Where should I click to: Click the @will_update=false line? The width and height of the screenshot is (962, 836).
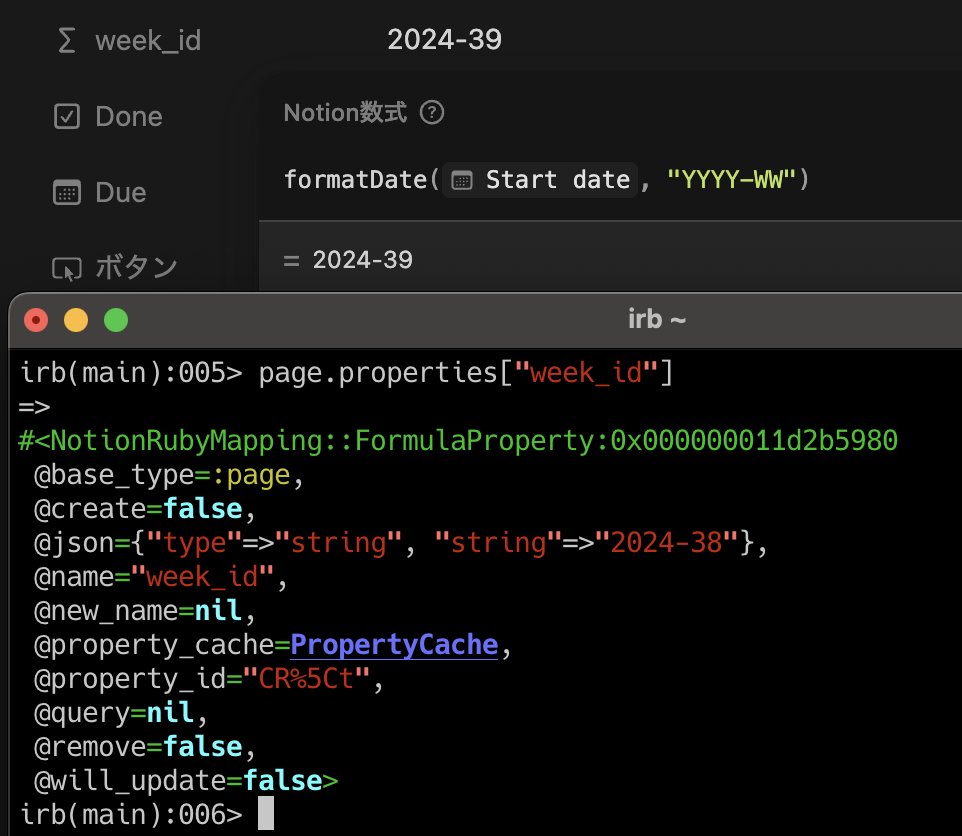[186, 781]
